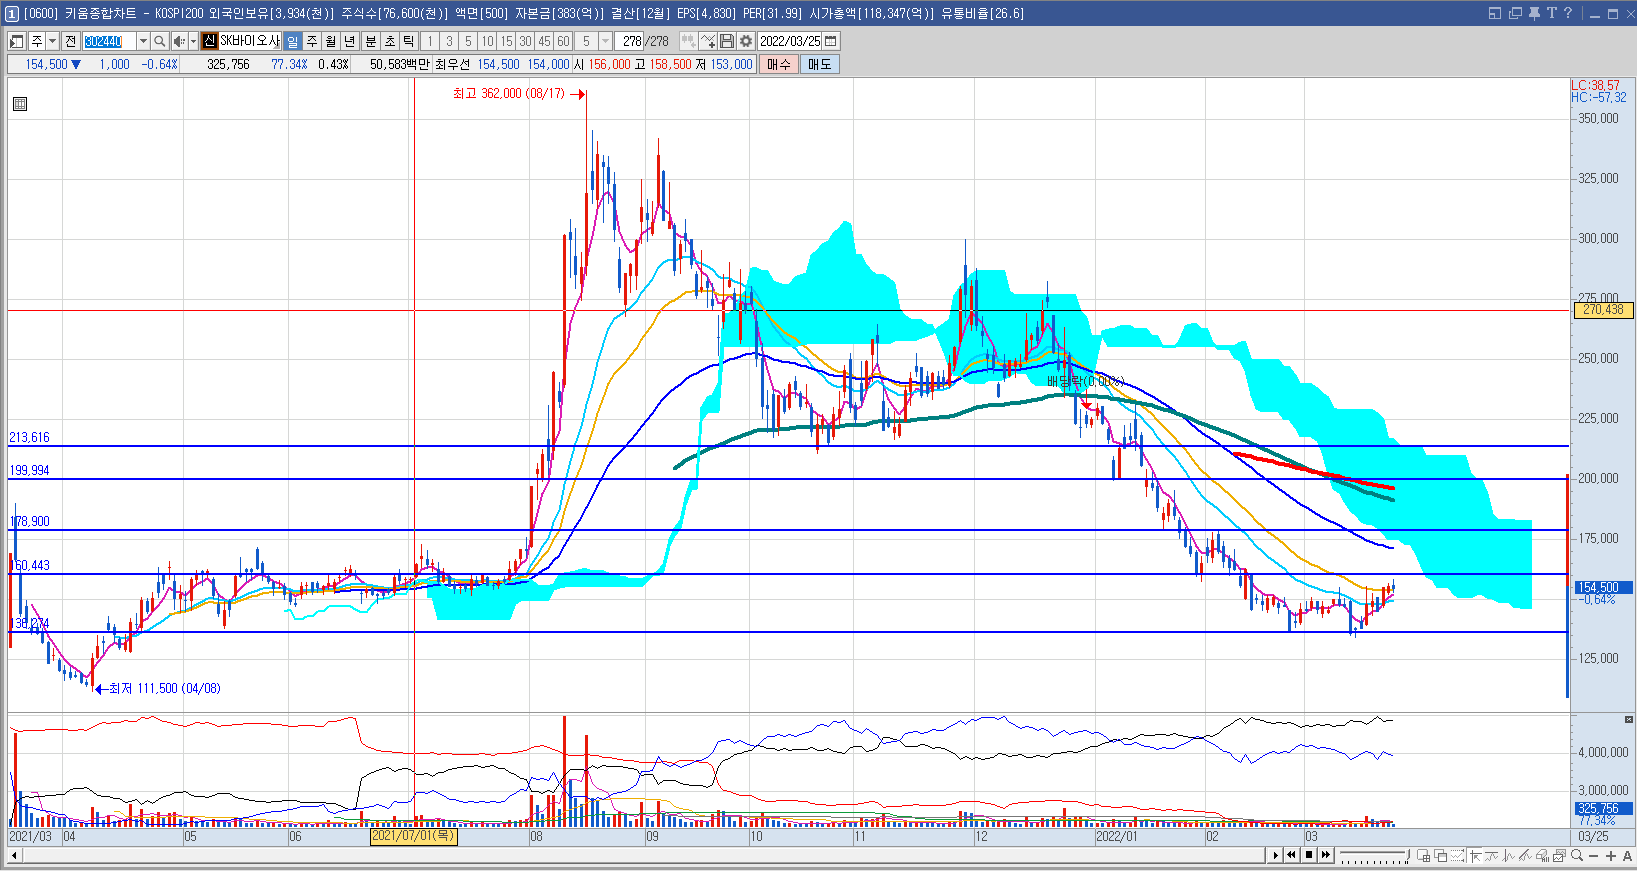The width and height of the screenshot is (1637, 871).
Task: Open the 주 market type dropdown
Action: click(x=52, y=41)
